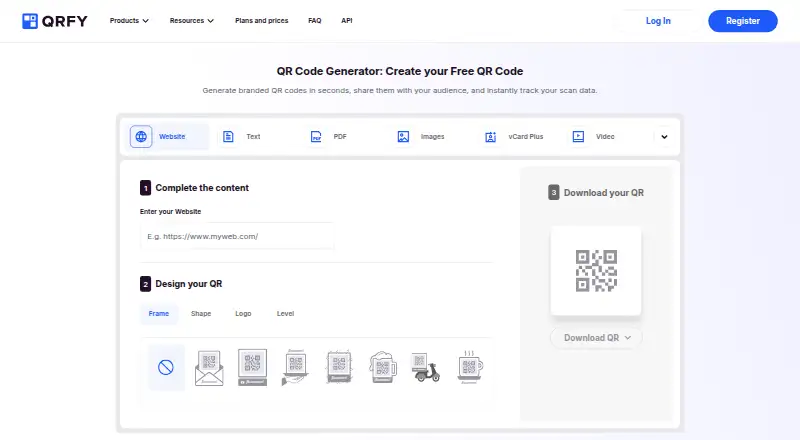800x440 pixels.
Task: Pick the delivery scooter QR frame
Action: [426, 368]
